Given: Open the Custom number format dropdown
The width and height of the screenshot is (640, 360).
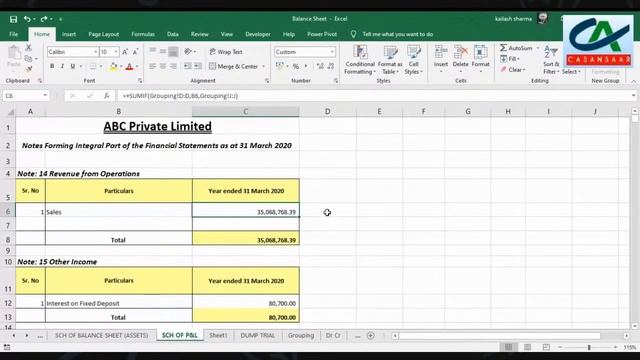Looking at the screenshot, I should coord(332,52).
